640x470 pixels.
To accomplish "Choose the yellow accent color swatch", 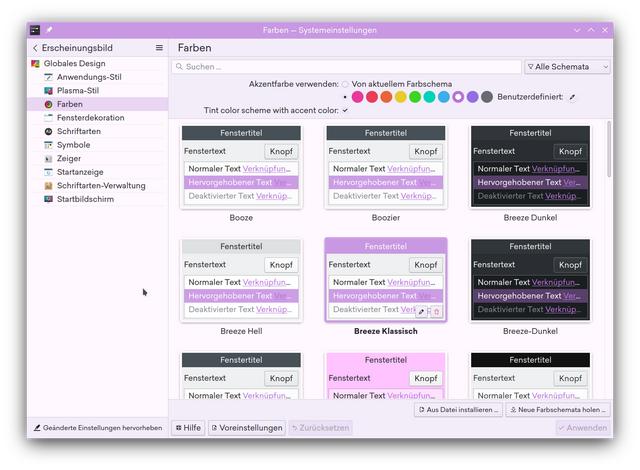I will coord(401,97).
